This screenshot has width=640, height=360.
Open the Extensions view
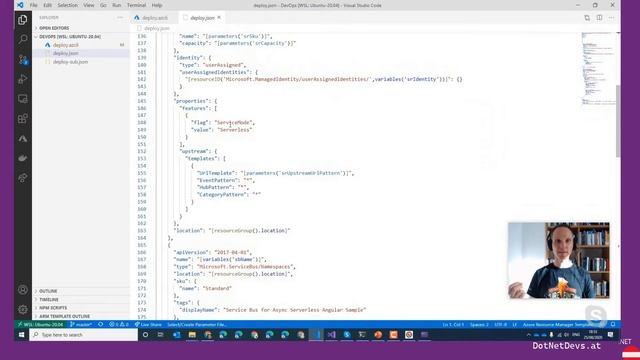(22, 119)
